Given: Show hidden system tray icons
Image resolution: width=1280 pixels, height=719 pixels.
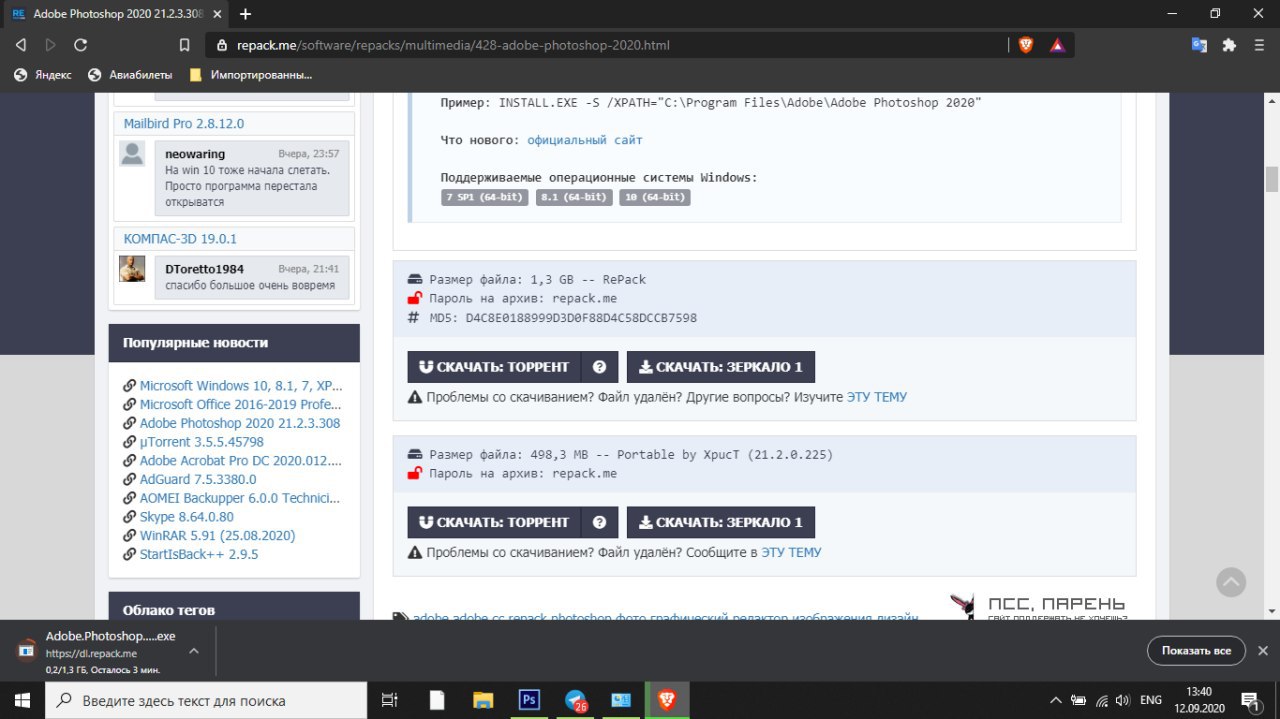Looking at the screenshot, I should [1055, 700].
